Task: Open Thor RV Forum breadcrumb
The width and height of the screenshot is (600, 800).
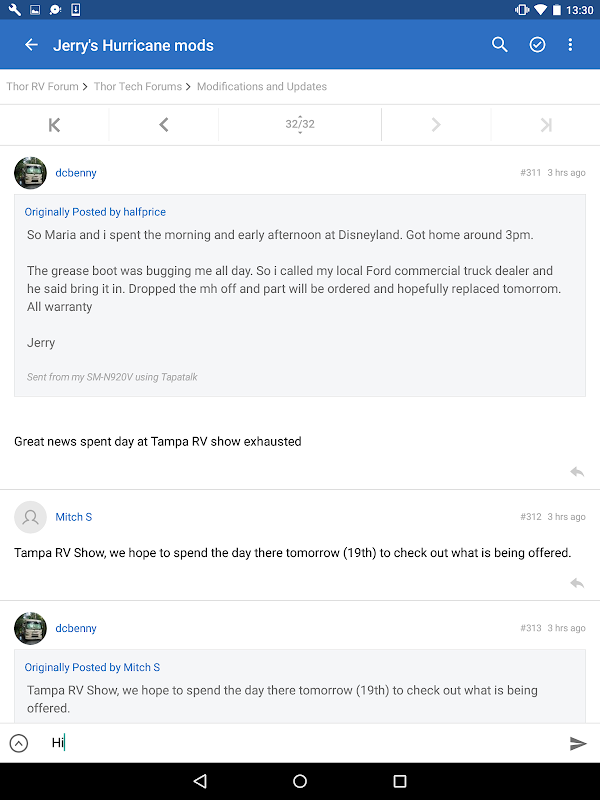Action: tap(44, 87)
